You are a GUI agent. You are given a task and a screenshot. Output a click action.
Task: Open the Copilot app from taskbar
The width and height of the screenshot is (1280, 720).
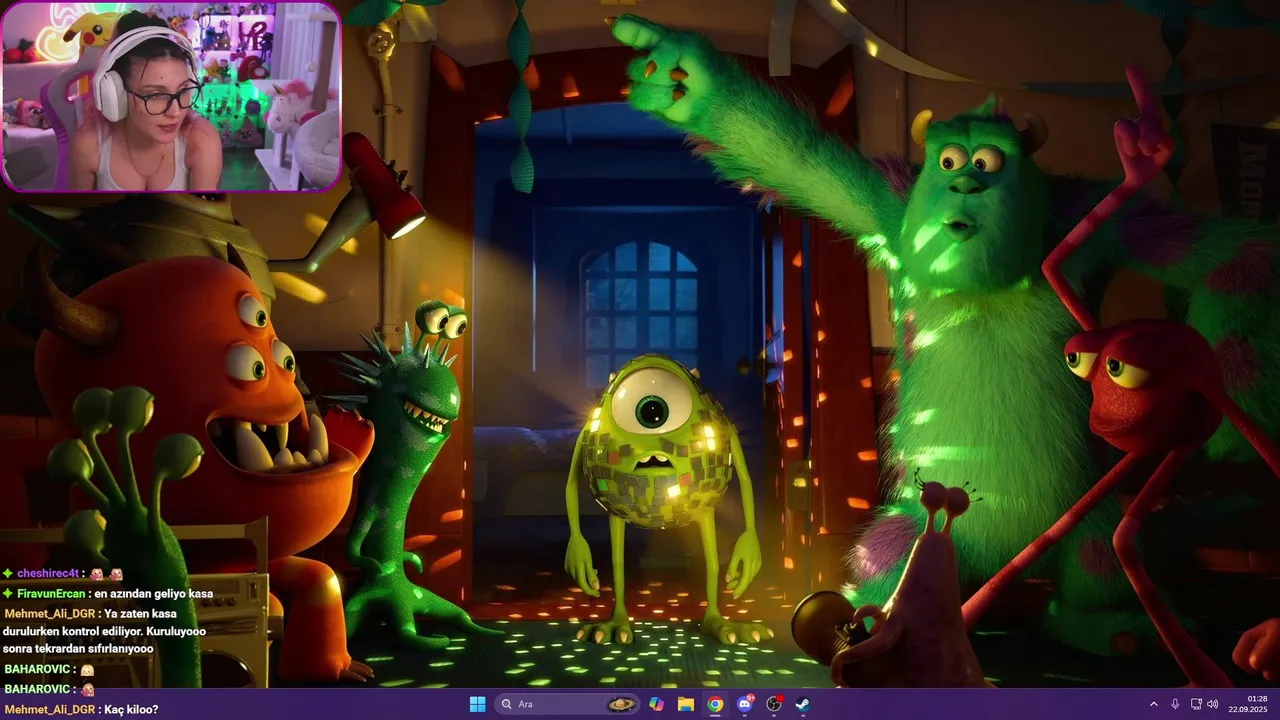pos(656,704)
